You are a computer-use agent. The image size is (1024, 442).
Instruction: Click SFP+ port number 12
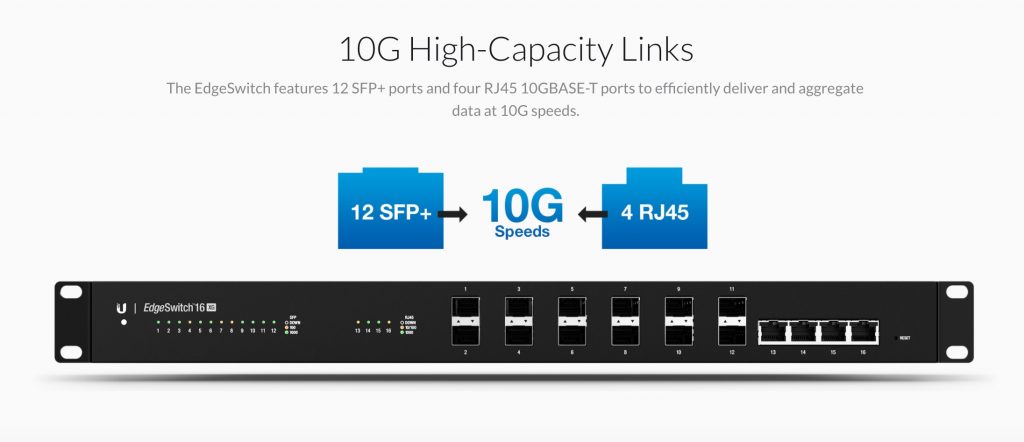click(732, 333)
